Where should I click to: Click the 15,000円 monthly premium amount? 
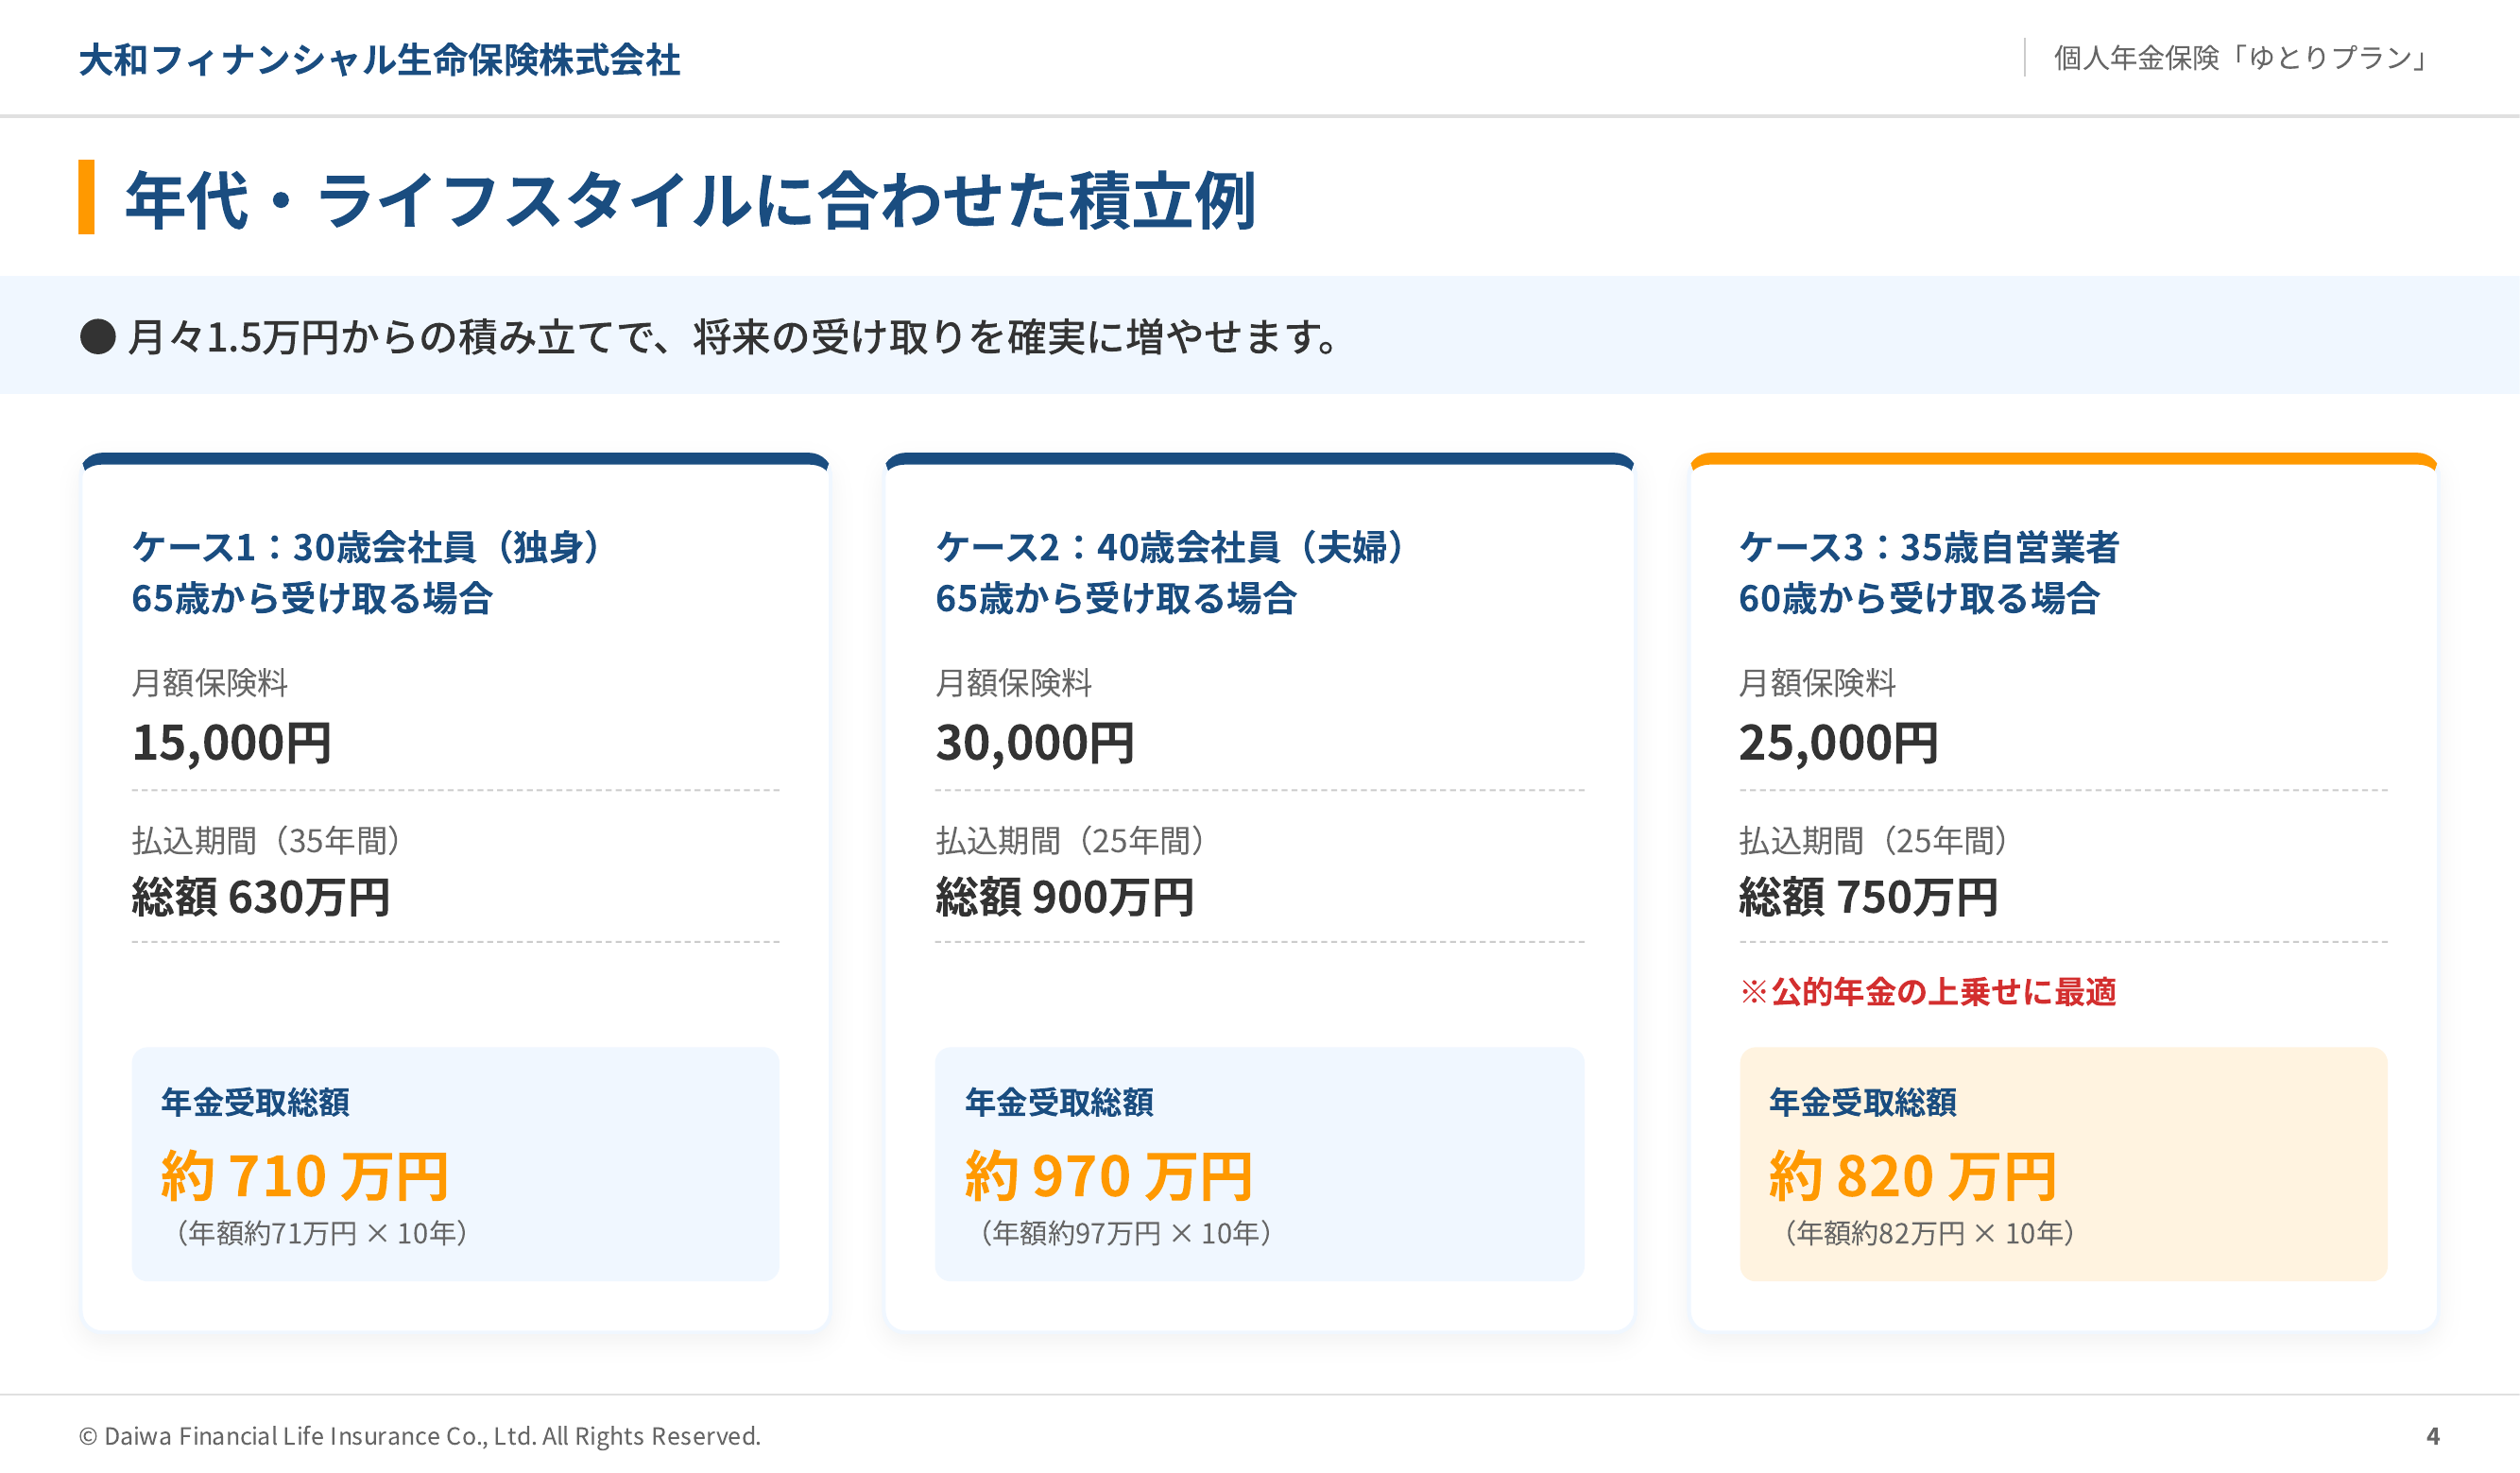[231, 743]
